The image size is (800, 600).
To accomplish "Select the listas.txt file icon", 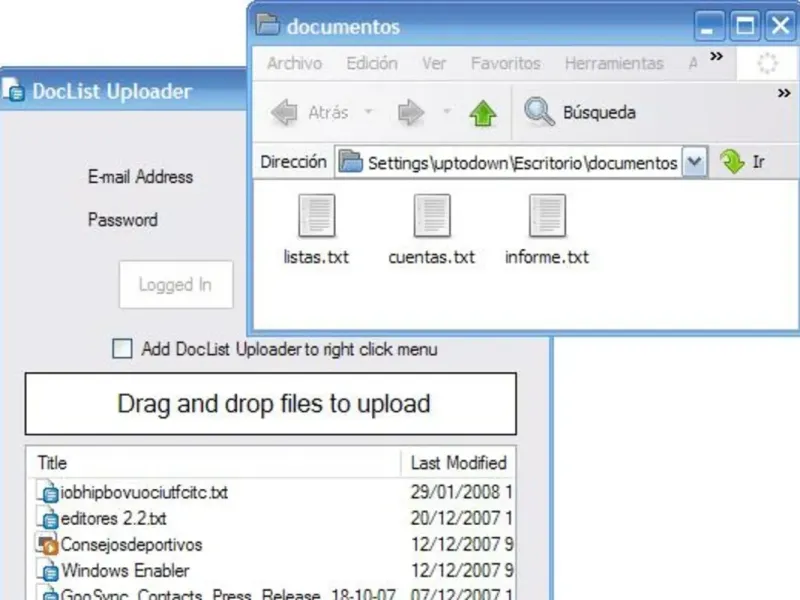I will [x=317, y=215].
